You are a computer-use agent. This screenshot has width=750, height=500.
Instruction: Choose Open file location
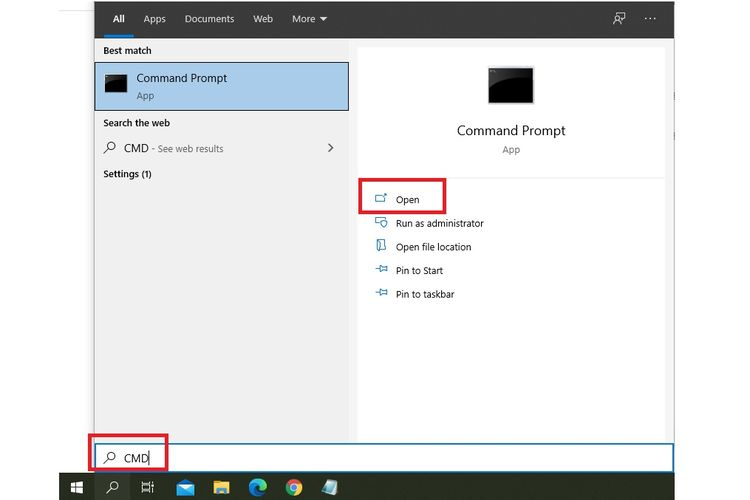click(432, 247)
